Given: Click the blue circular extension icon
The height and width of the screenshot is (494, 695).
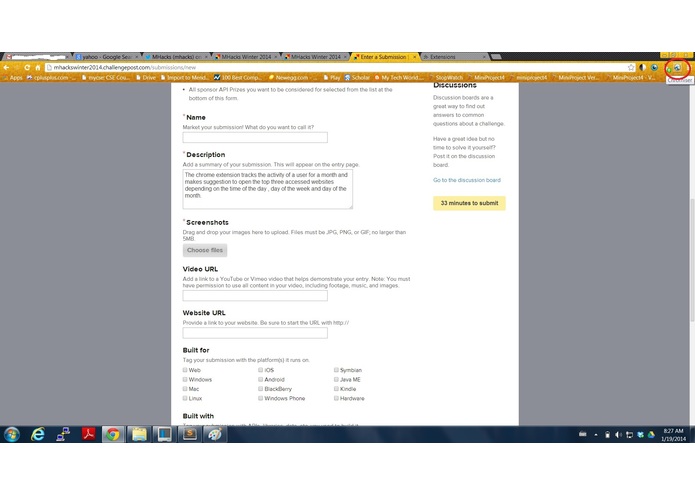Looking at the screenshot, I should (654, 67).
